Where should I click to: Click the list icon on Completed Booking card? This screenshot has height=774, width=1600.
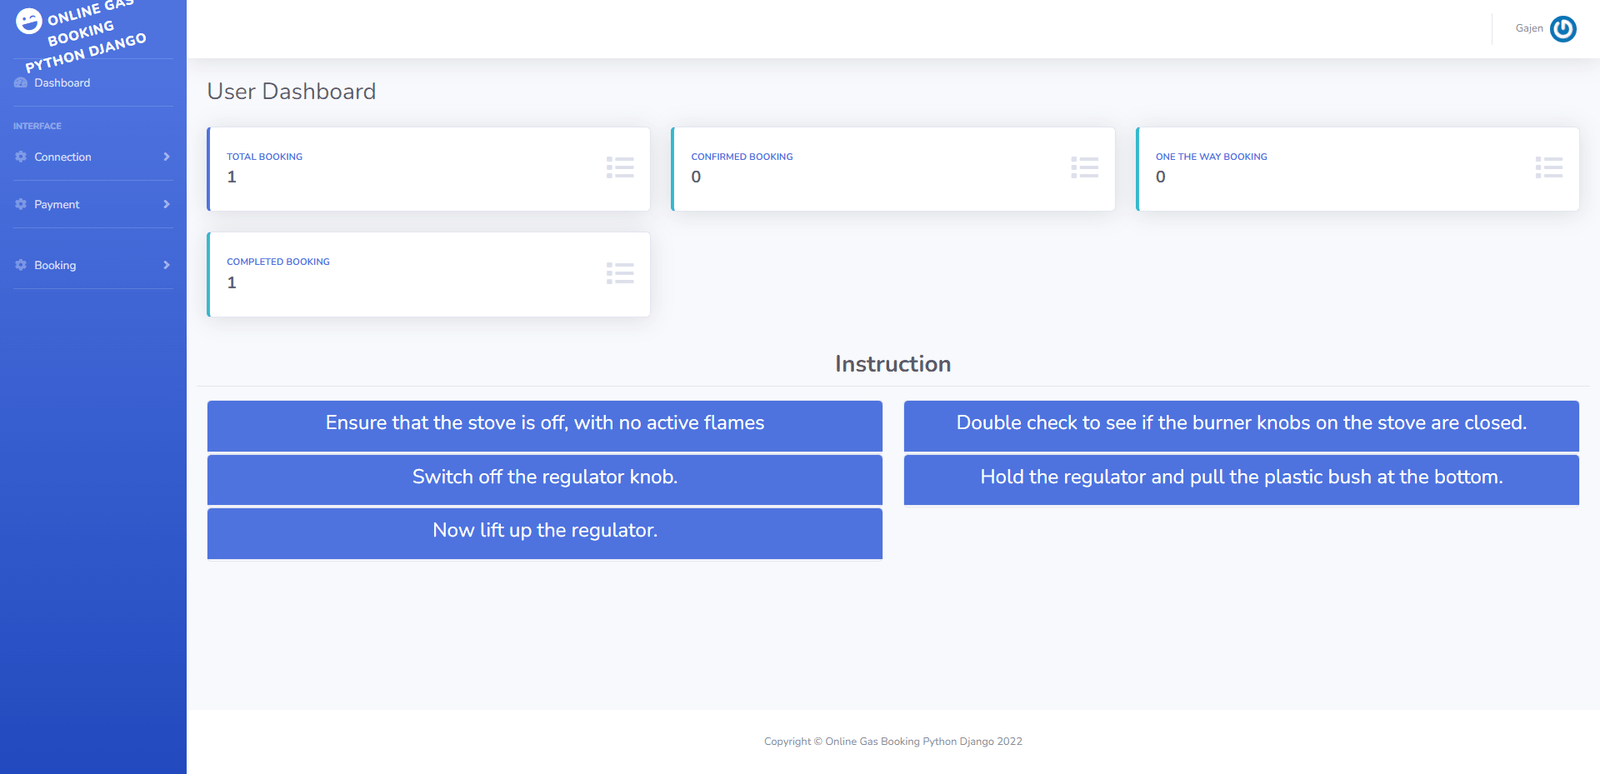point(620,273)
